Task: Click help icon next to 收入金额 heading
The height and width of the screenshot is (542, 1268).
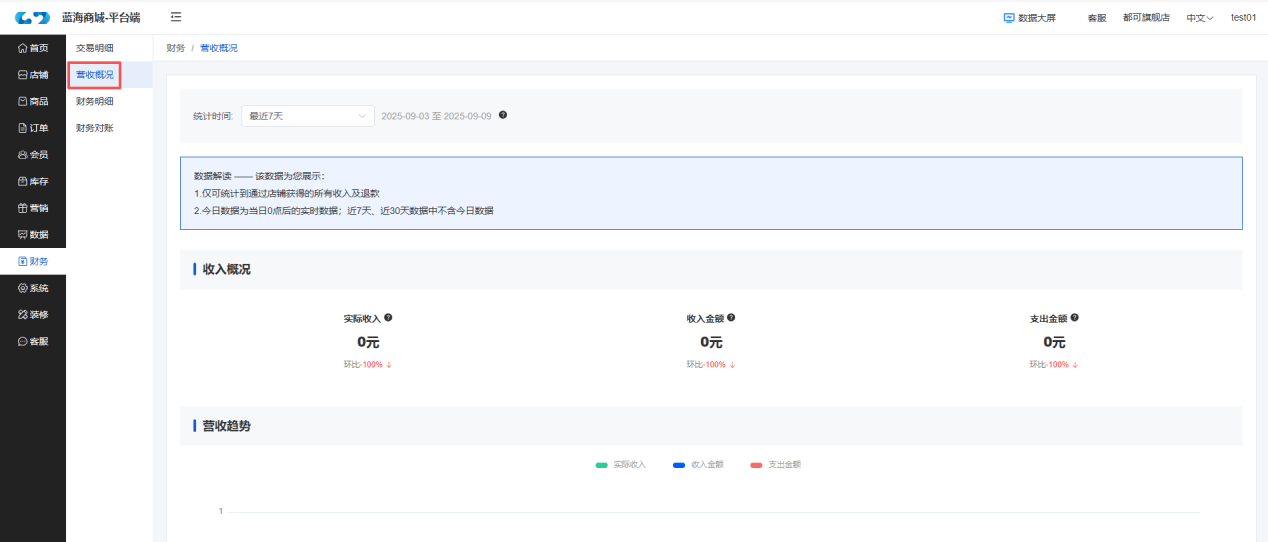Action: [731, 317]
